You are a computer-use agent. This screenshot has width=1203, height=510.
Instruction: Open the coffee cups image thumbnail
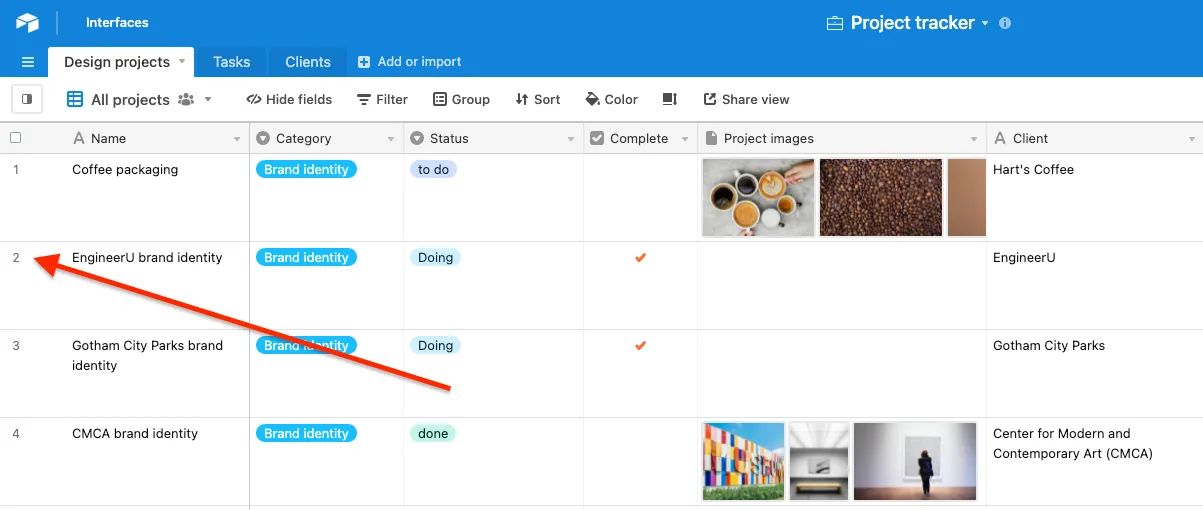(758, 197)
